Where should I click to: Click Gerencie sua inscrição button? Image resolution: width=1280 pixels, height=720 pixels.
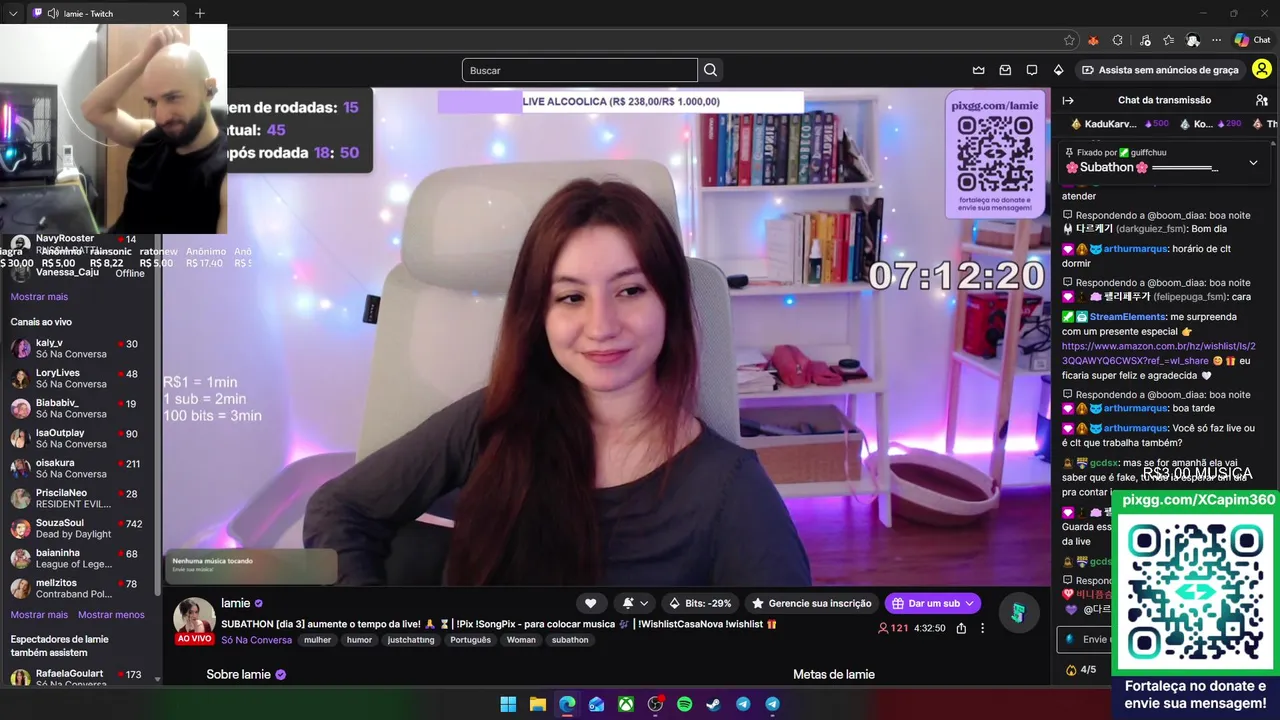point(812,603)
